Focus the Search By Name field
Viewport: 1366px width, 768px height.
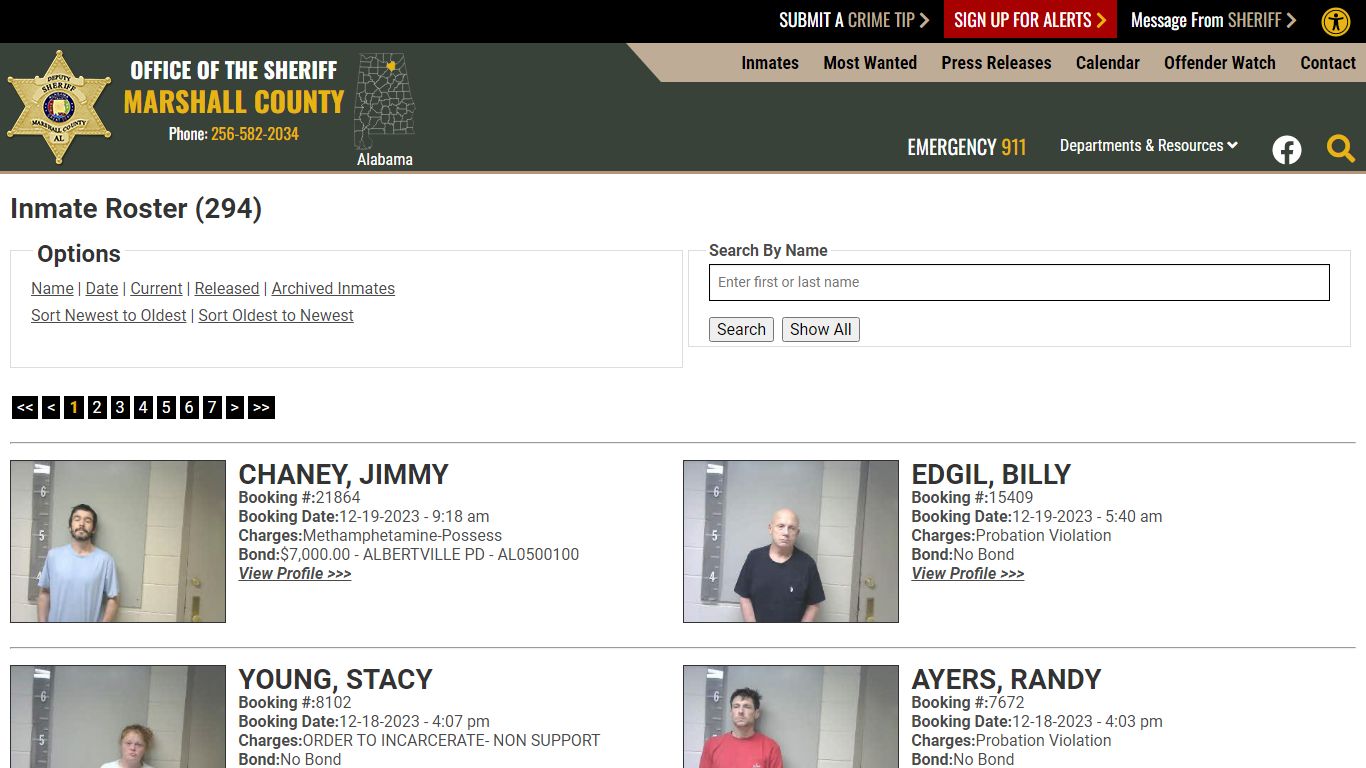pos(1019,282)
